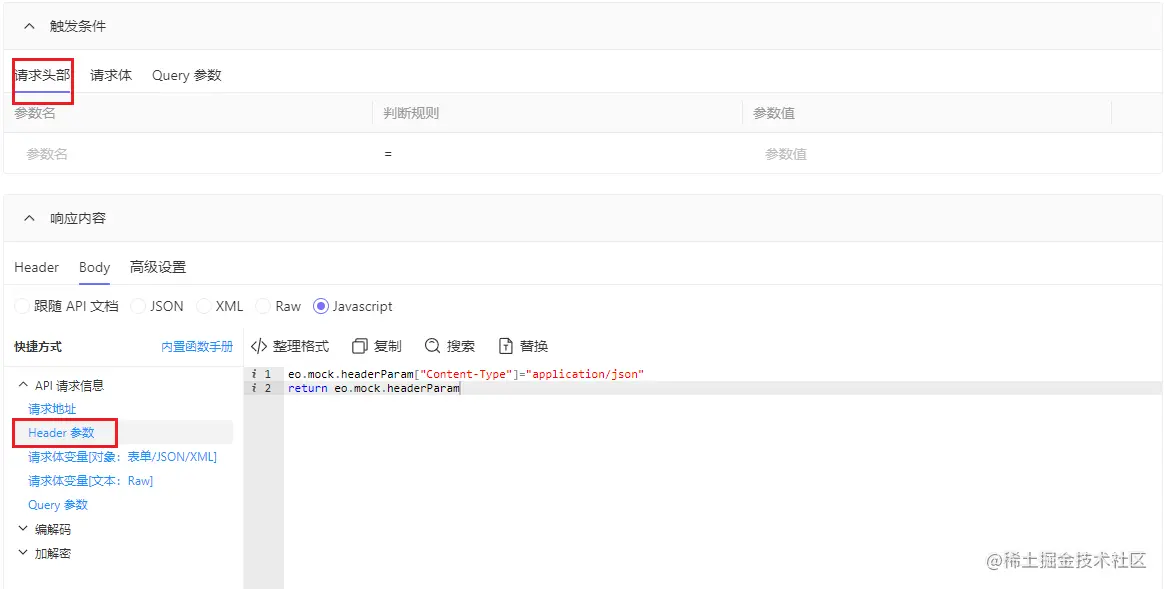The image size is (1165, 589).
Task: Expand the 编解码 group
Action: 22,529
